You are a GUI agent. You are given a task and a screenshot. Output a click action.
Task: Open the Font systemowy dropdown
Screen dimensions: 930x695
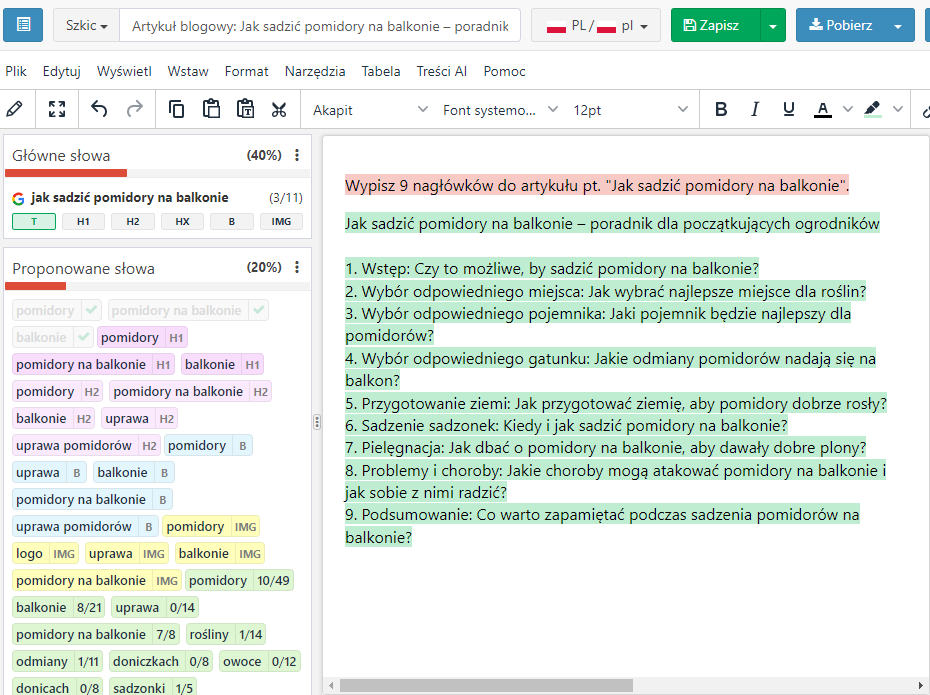tap(500, 110)
